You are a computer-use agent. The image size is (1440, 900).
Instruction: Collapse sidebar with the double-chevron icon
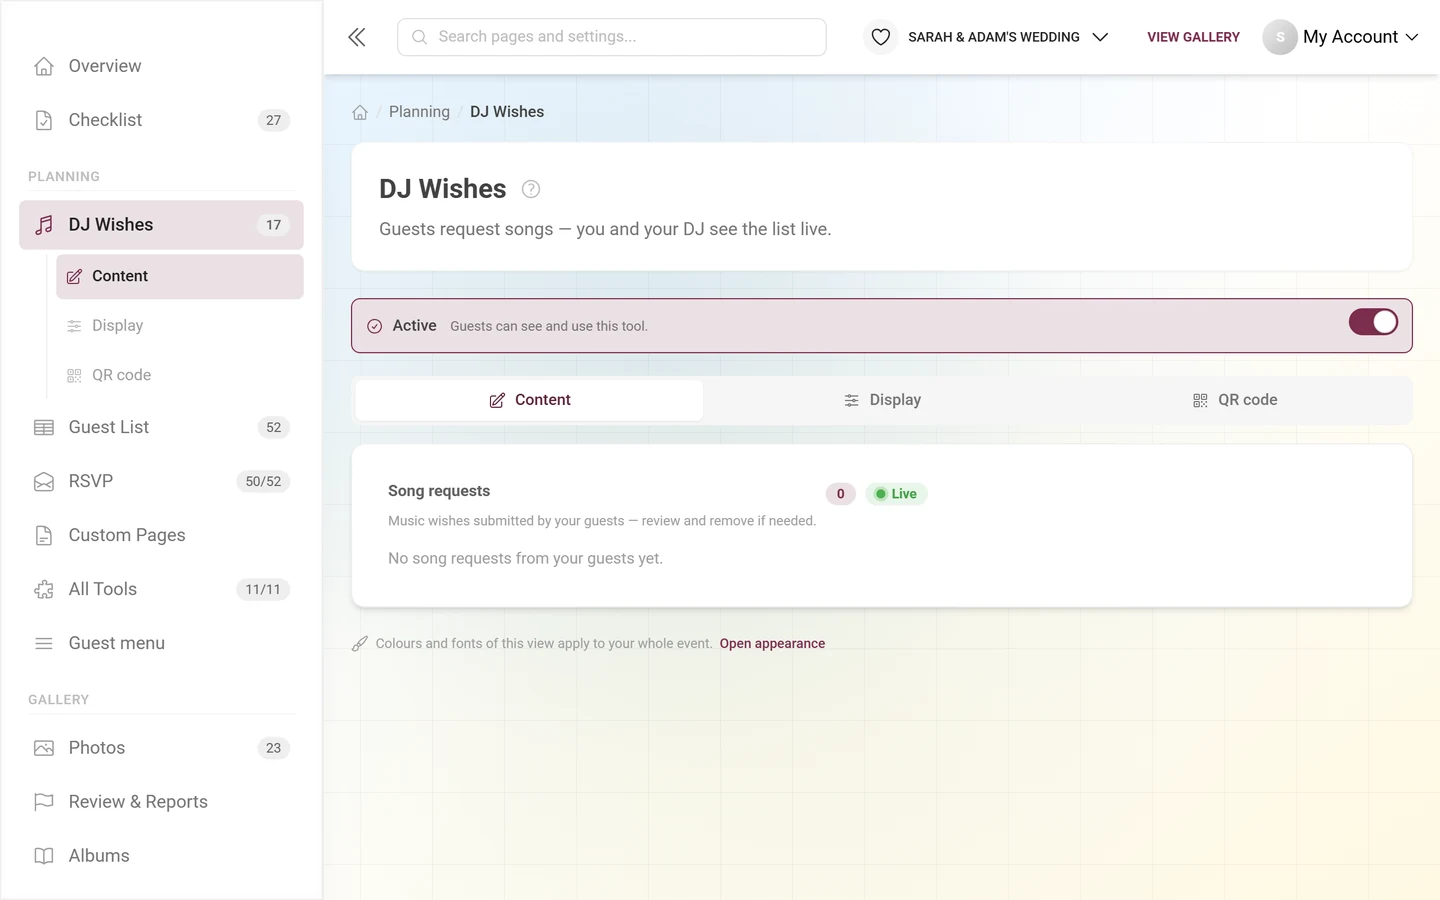pos(357,37)
